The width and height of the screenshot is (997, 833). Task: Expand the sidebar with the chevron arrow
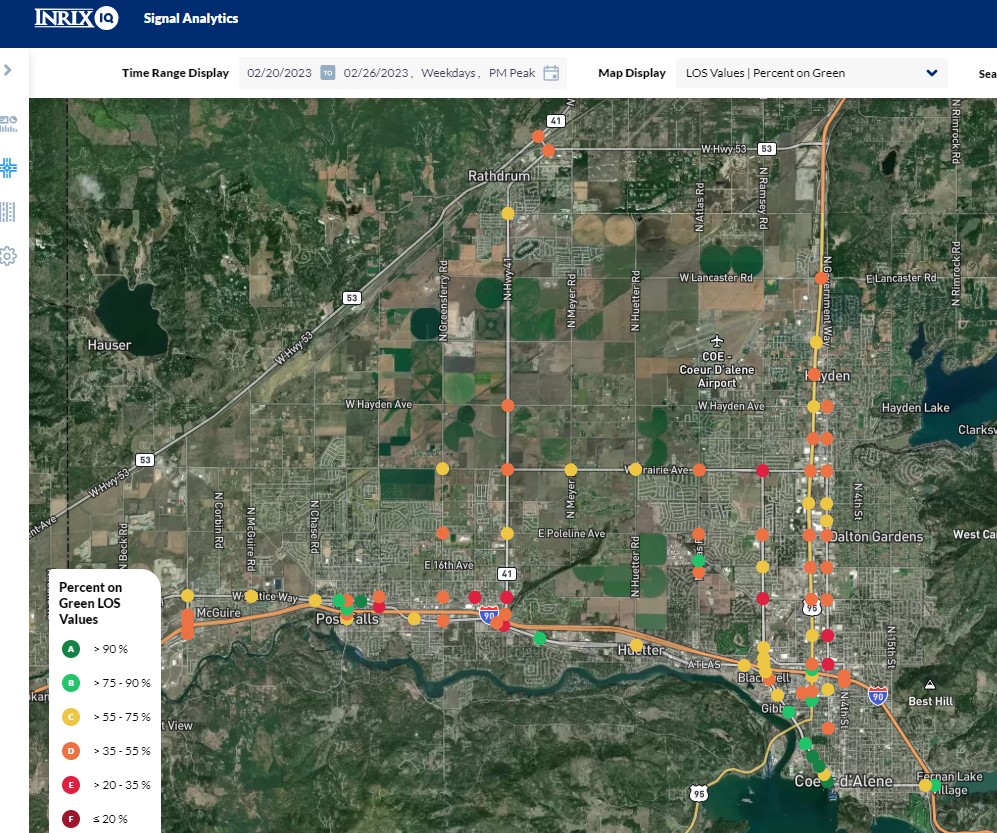[8, 70]
